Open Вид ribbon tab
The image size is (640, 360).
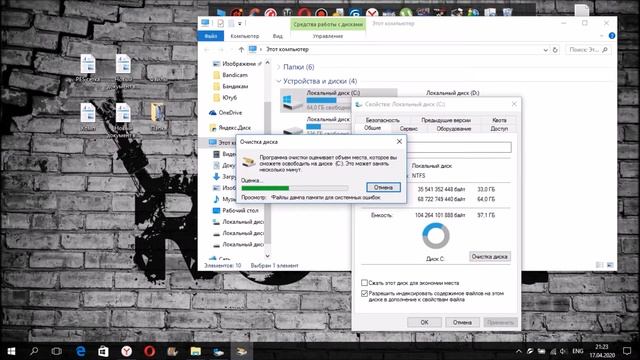278,36
